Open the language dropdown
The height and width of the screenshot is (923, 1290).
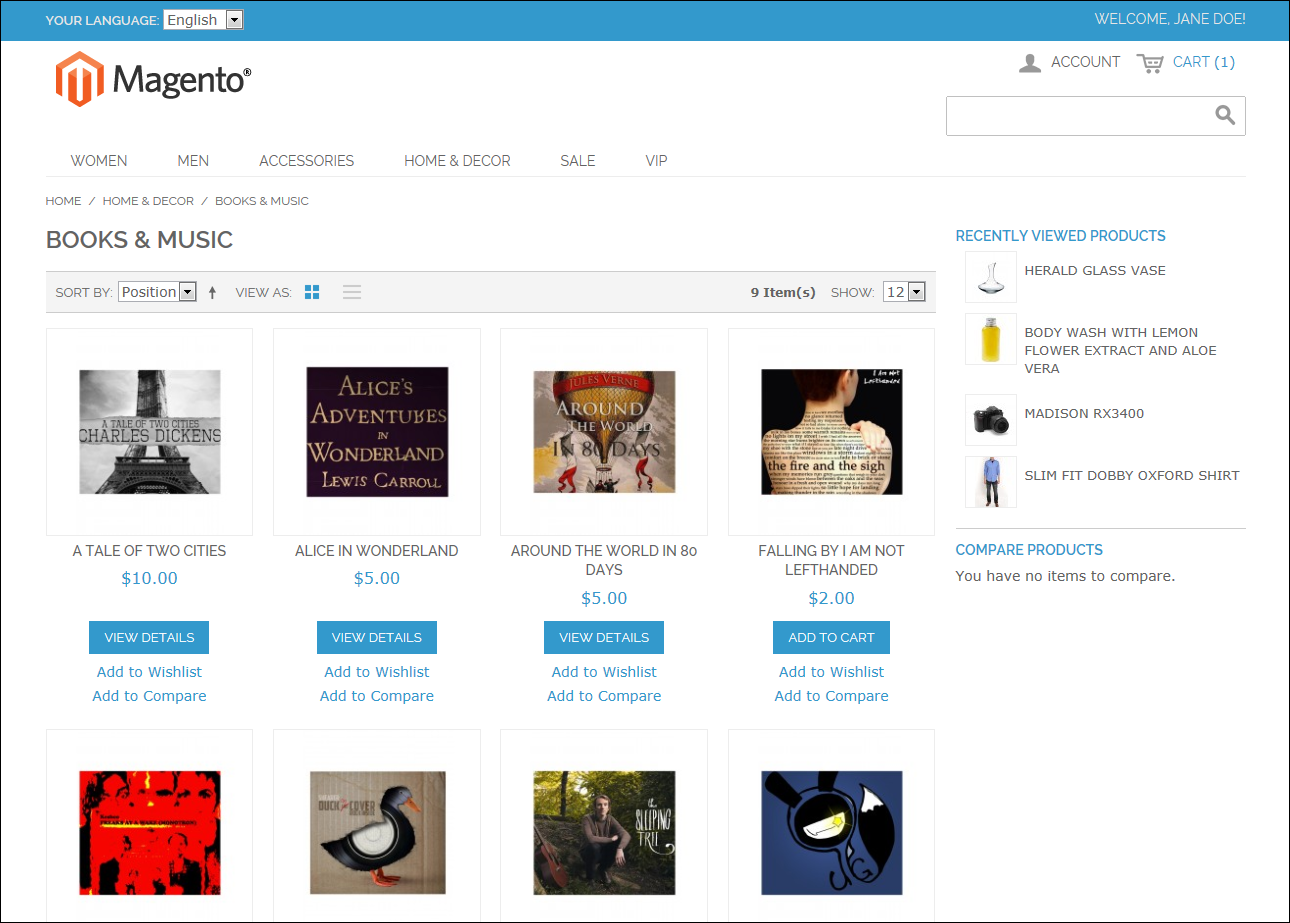point(203,20)
